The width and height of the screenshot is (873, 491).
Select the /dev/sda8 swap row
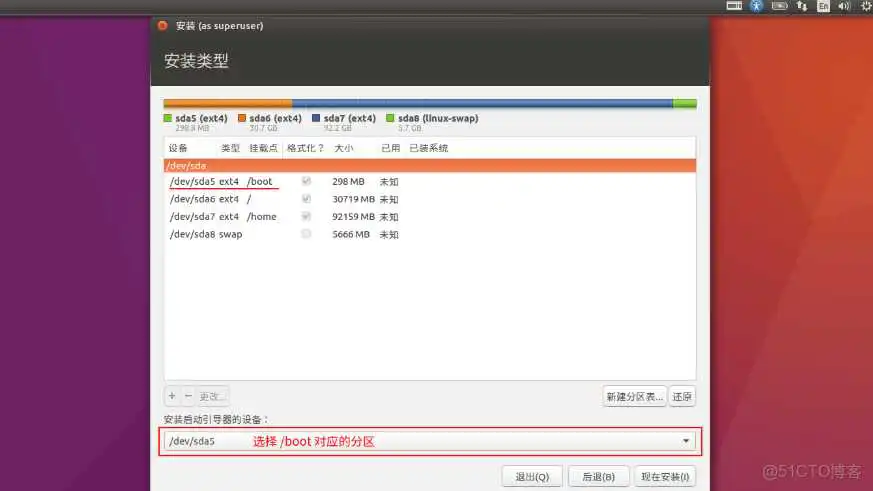(430, 234)
